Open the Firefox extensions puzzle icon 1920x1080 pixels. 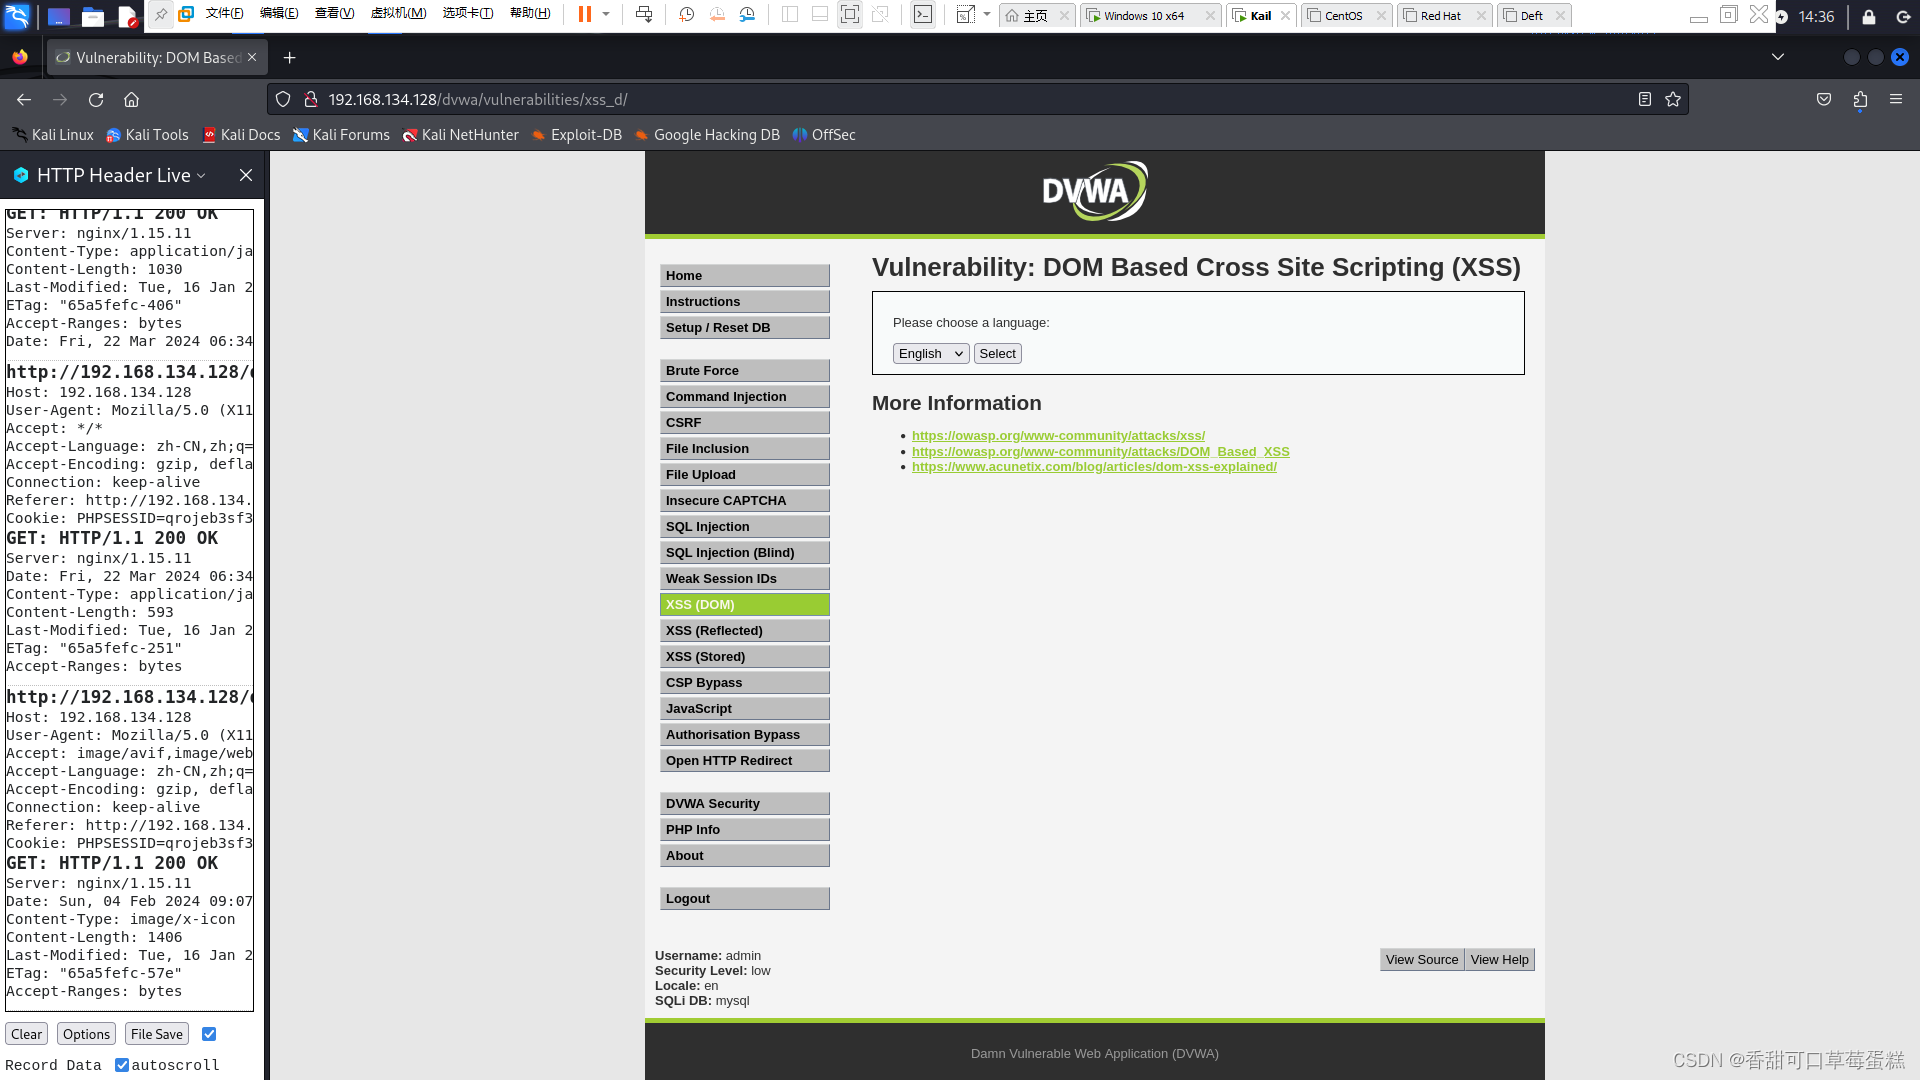1861,99
